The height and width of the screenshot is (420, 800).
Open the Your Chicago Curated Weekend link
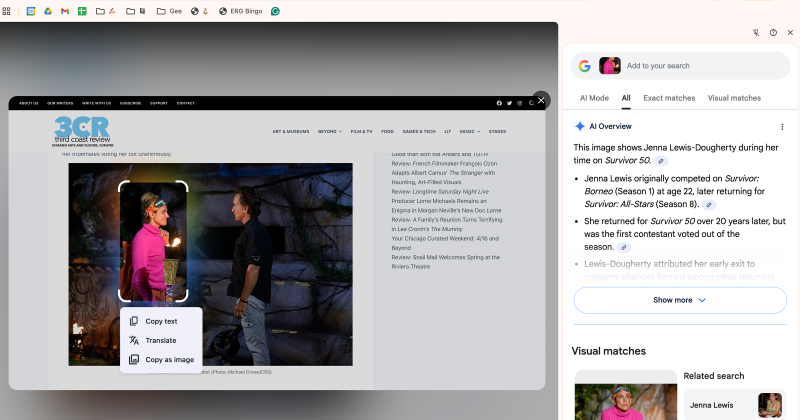coord(445,243)
